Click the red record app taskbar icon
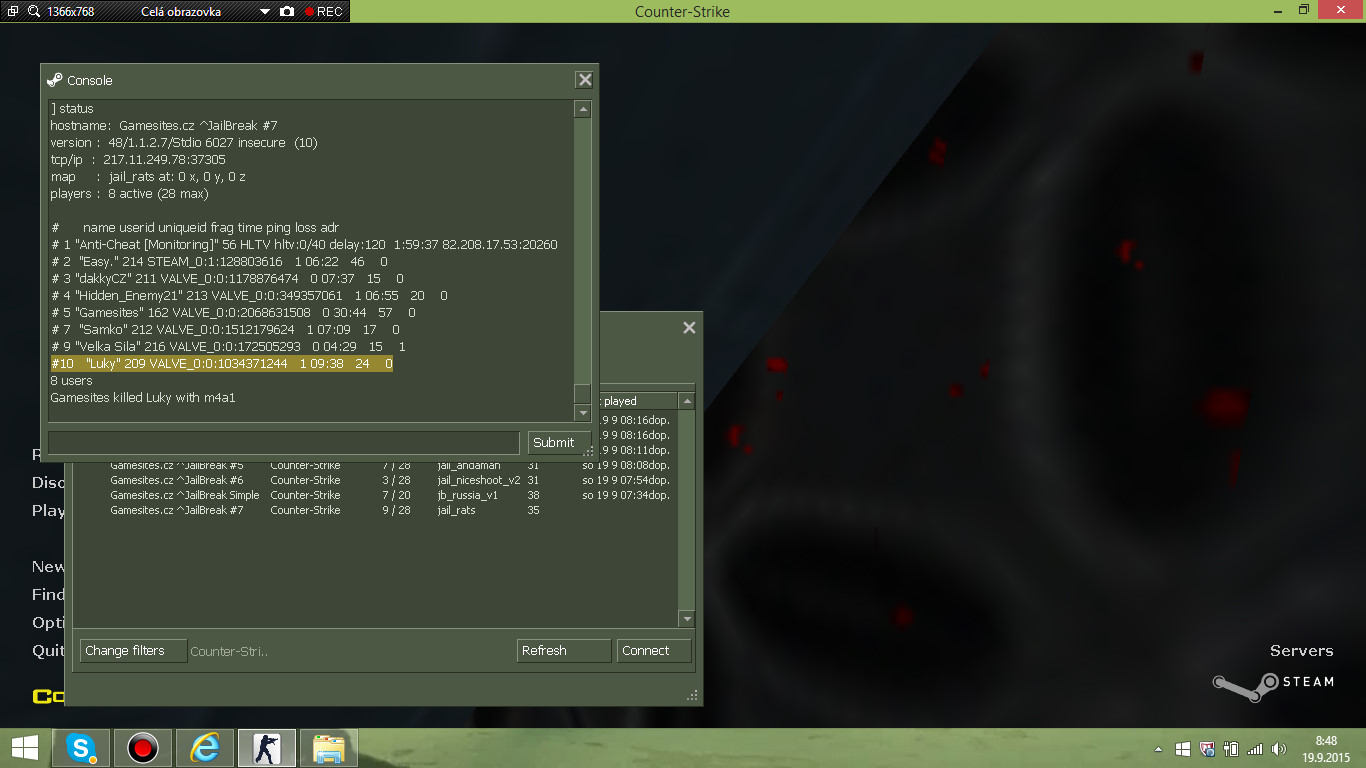 (x=143, y=748)
